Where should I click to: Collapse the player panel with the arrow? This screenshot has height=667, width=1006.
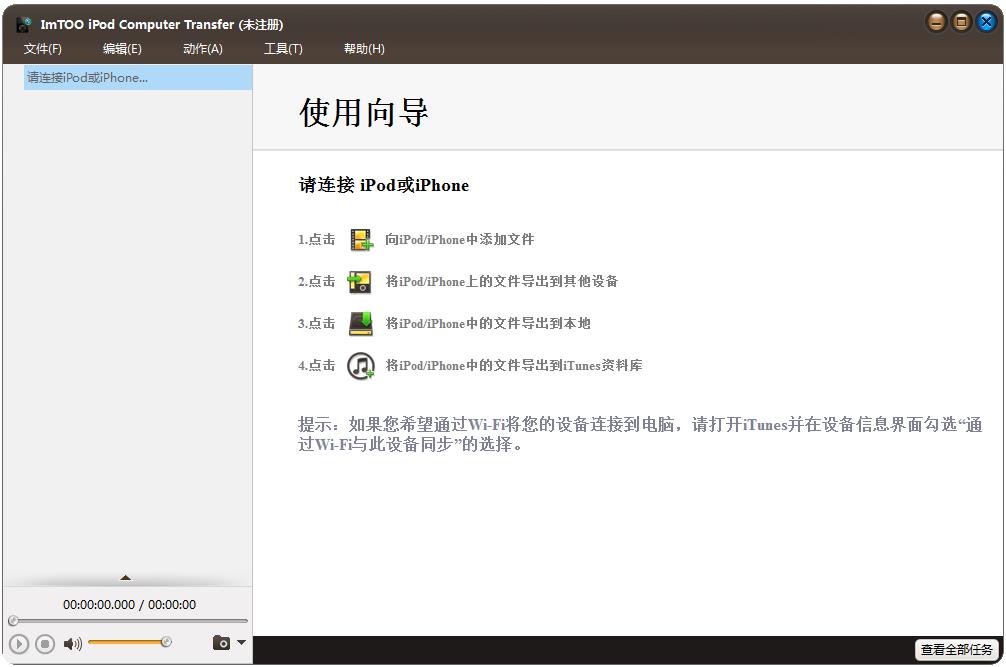pos(126,577)
